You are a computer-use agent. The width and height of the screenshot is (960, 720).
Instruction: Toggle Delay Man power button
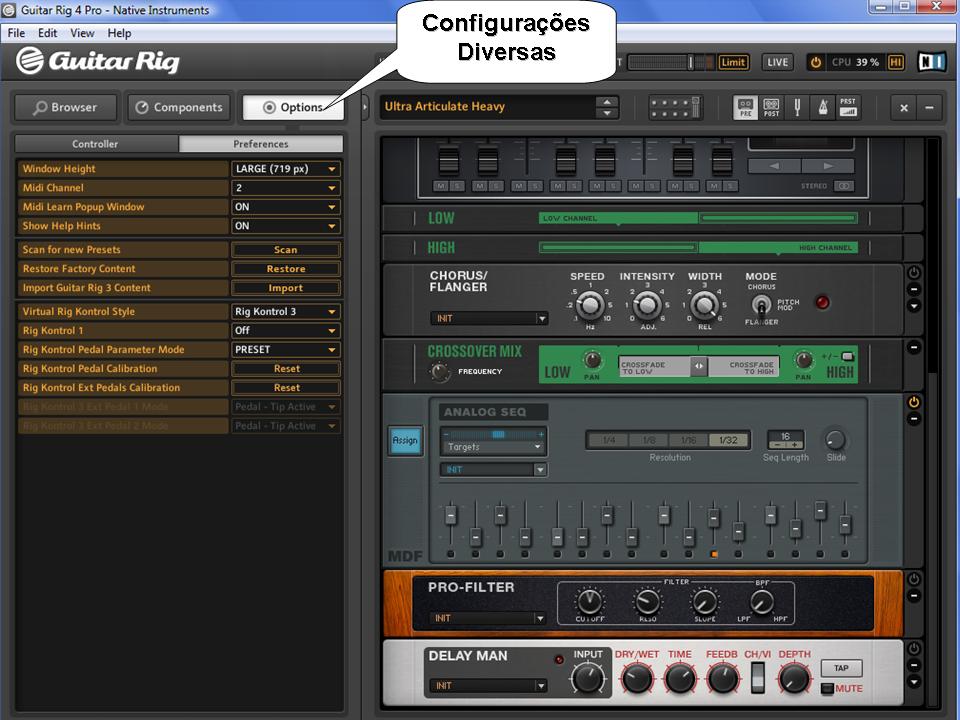coord(913,648)
